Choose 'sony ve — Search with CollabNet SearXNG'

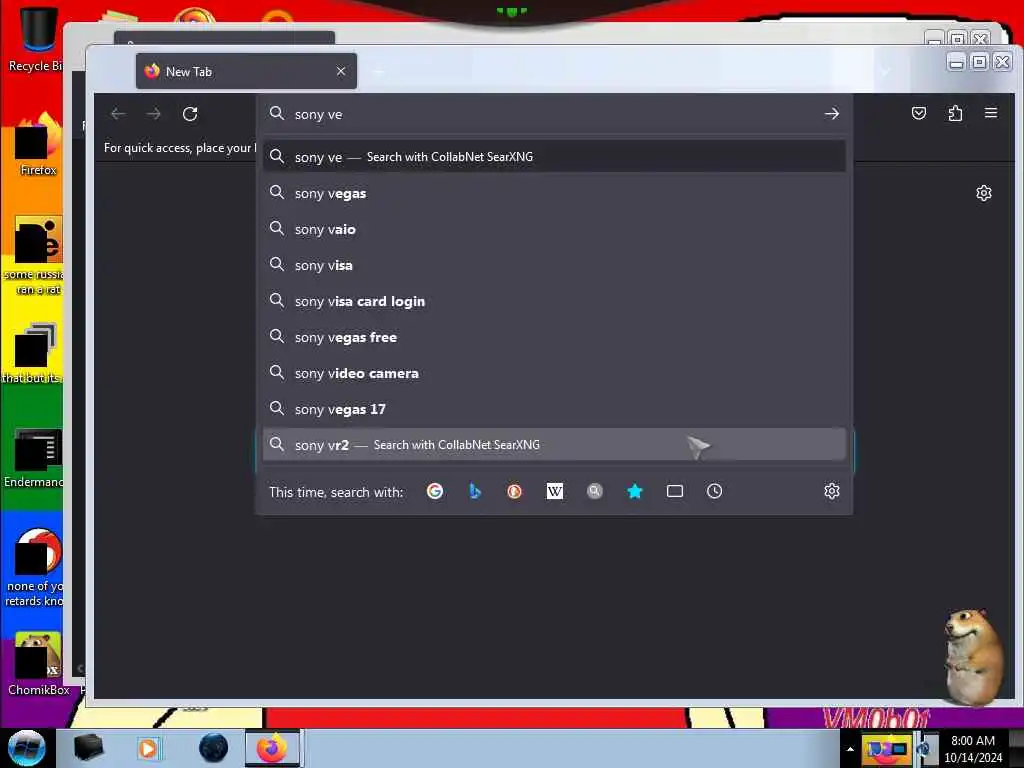(554, 157)
